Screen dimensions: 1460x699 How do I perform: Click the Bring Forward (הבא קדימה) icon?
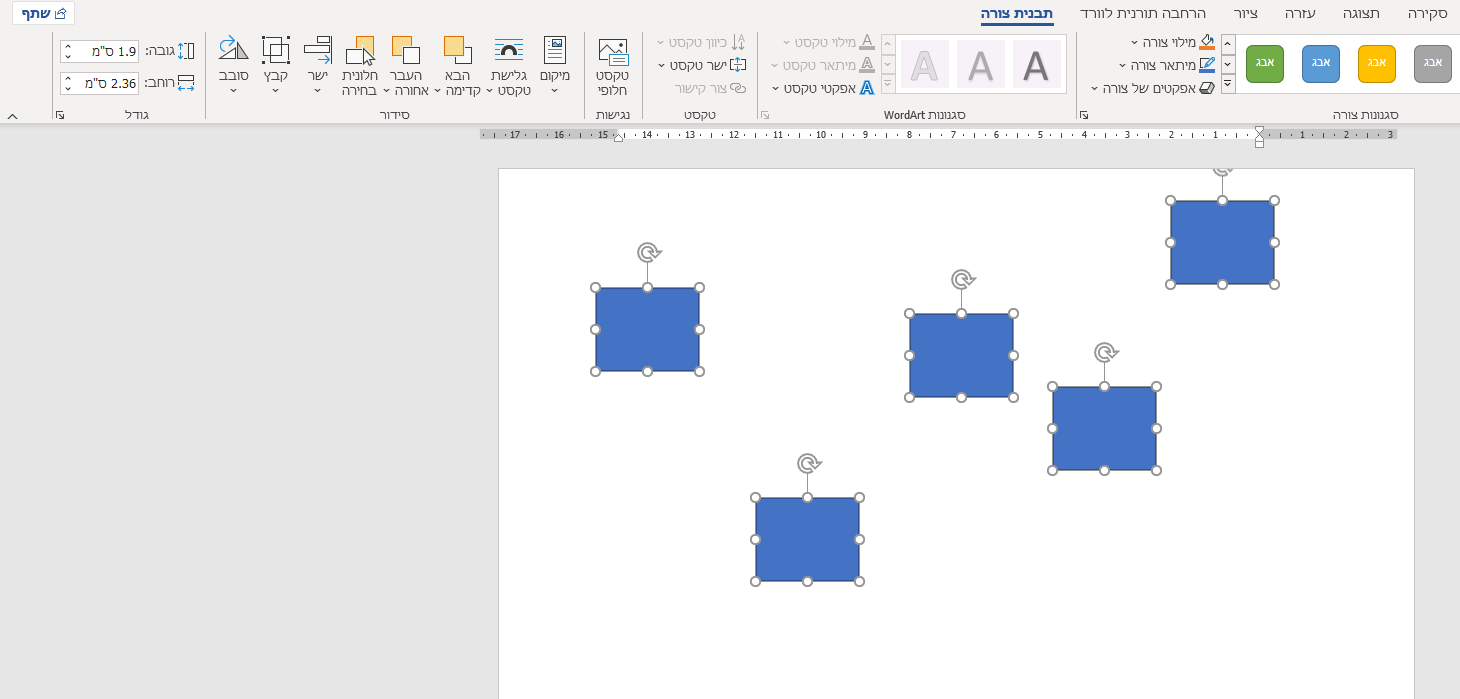click(458, 49)
